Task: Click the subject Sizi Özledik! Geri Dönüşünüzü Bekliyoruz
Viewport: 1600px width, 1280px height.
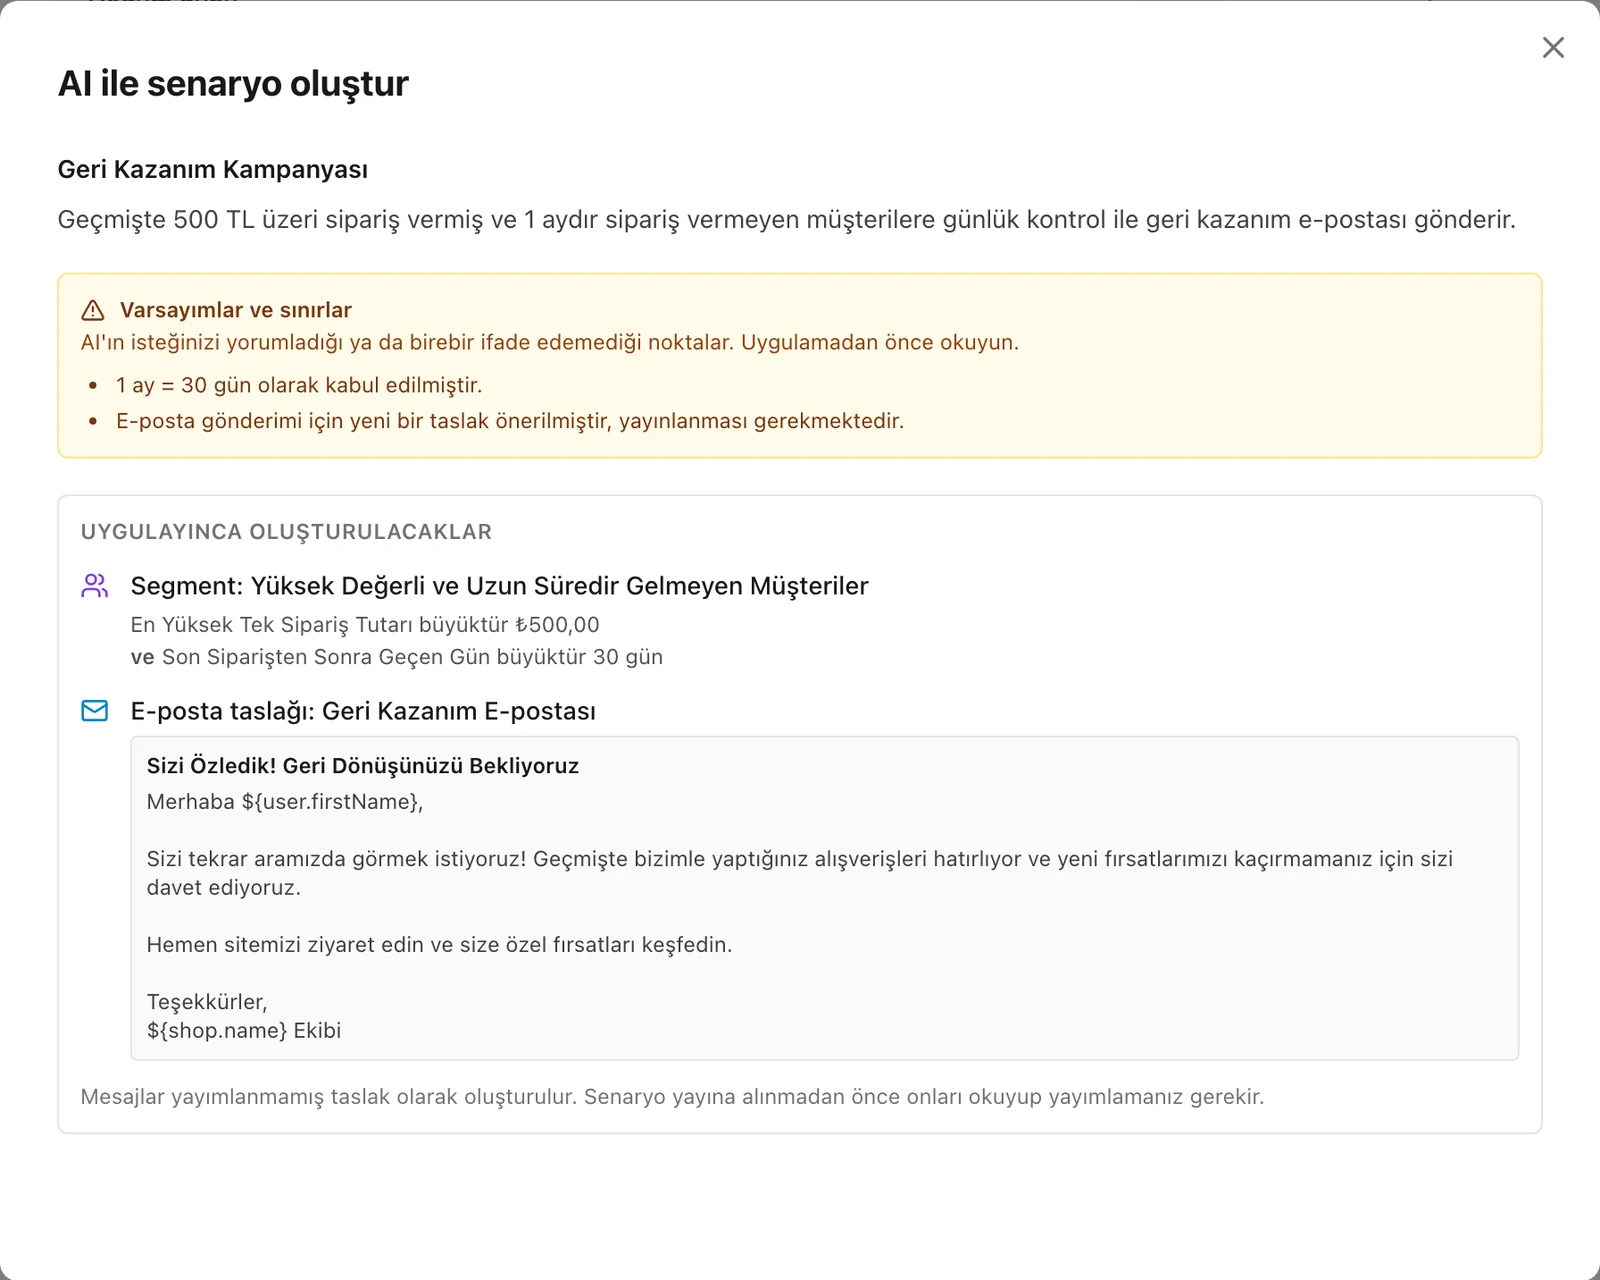Action: click(x=363, y=766)
